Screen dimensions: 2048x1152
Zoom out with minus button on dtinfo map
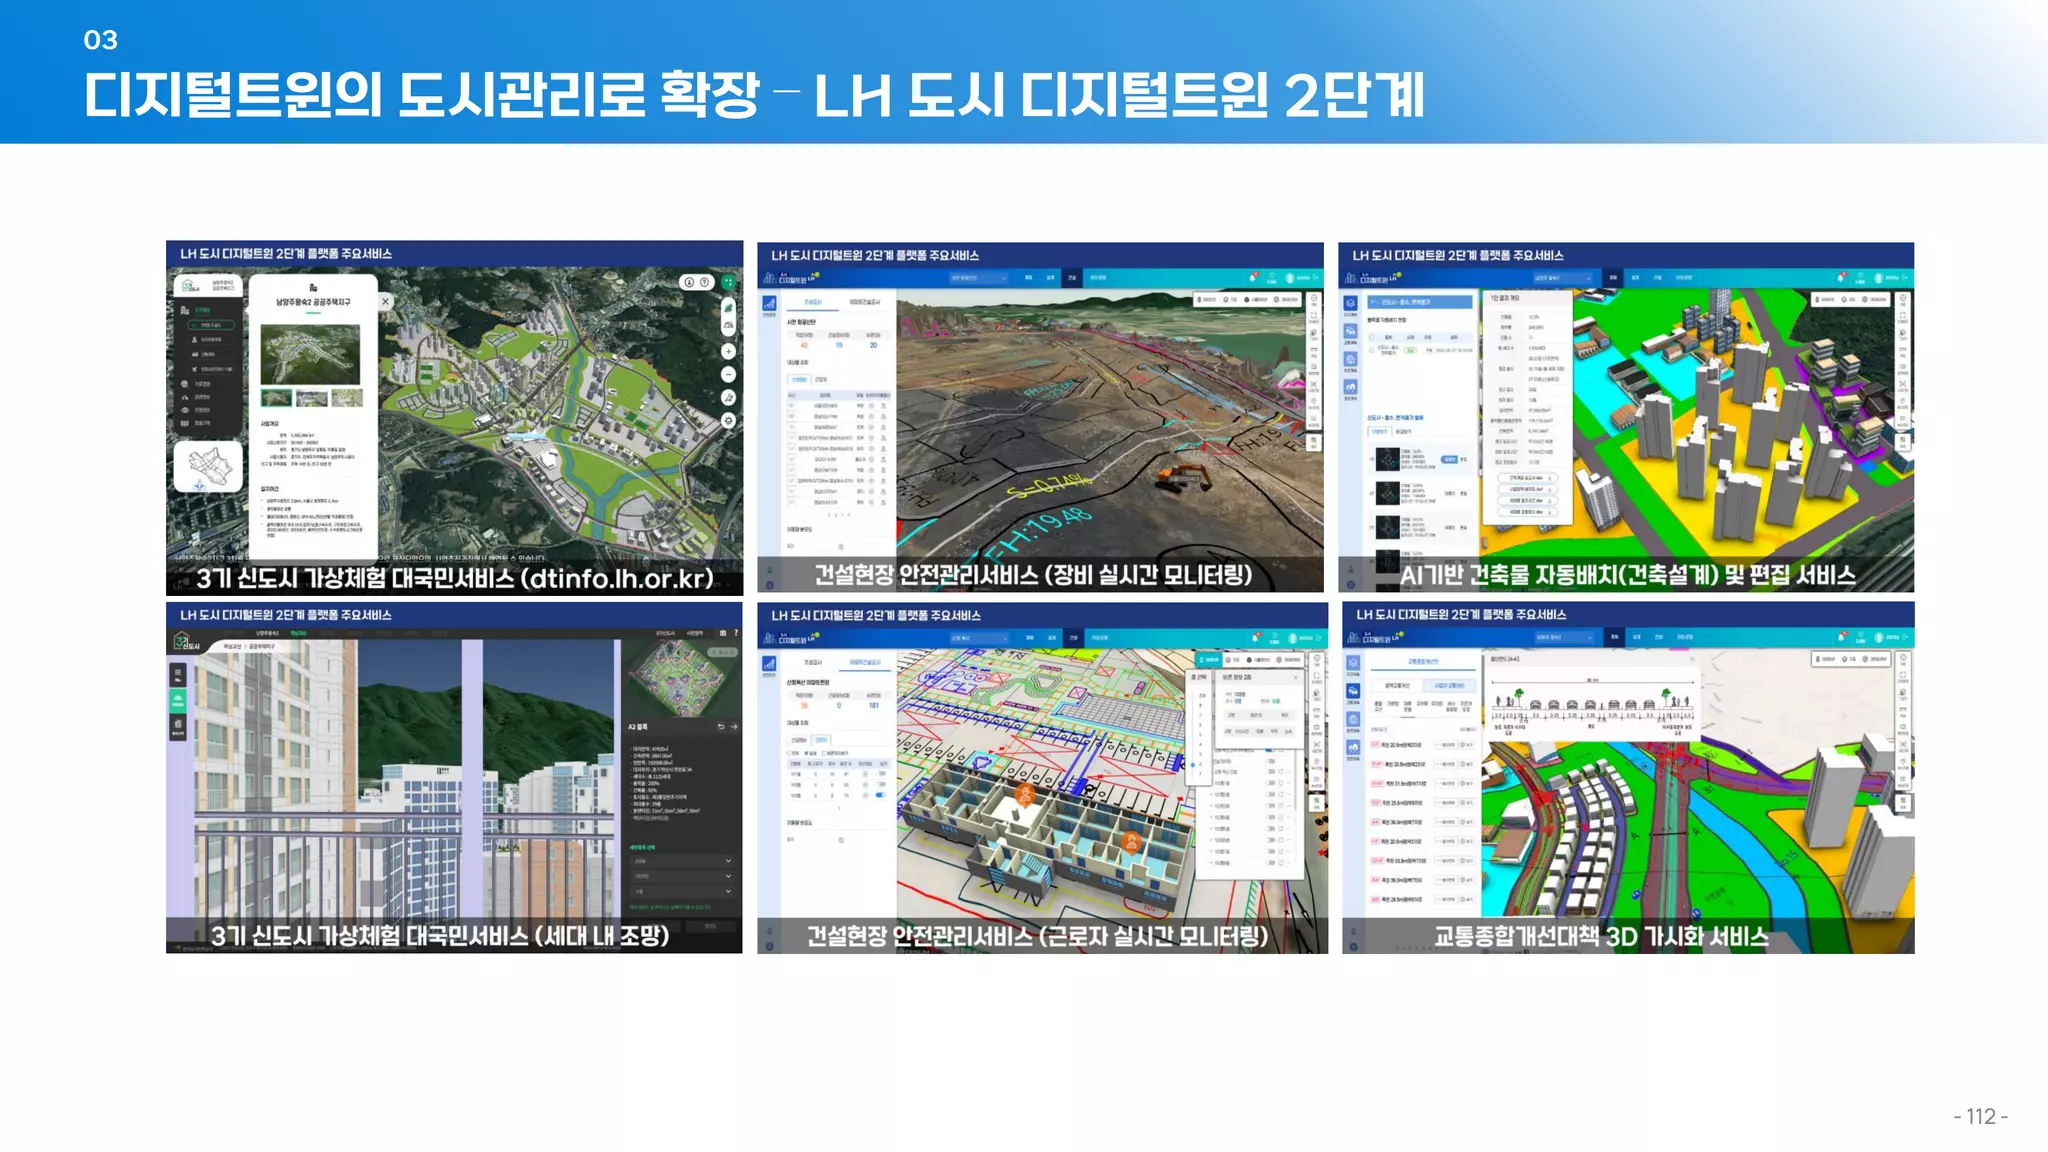pos(728,374)
